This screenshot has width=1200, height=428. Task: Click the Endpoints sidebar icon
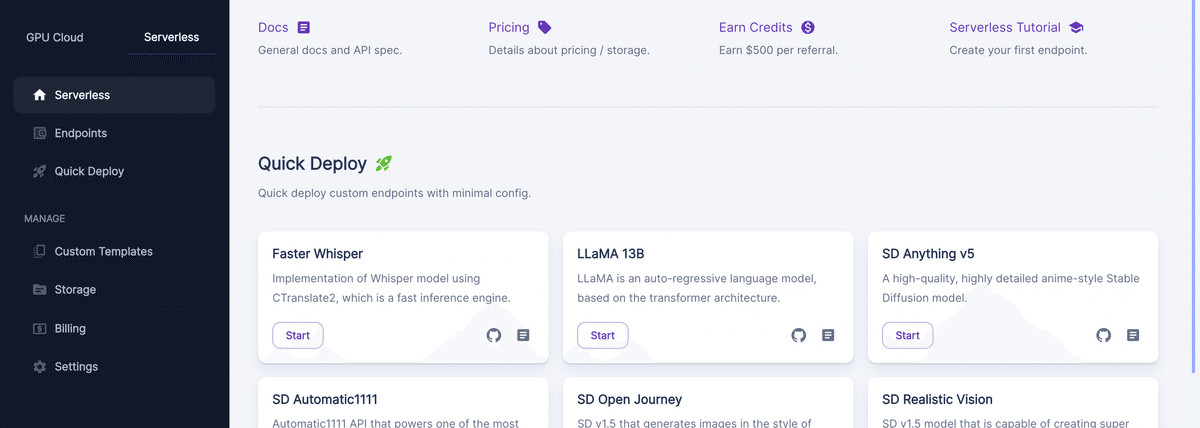pos(40,133)
